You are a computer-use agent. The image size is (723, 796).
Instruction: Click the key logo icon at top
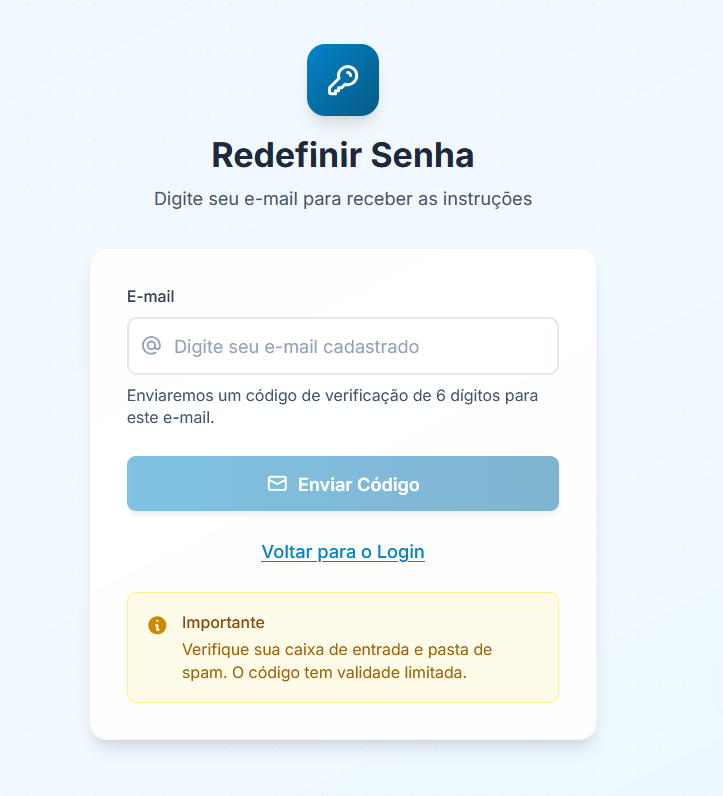tap(343, 80)
